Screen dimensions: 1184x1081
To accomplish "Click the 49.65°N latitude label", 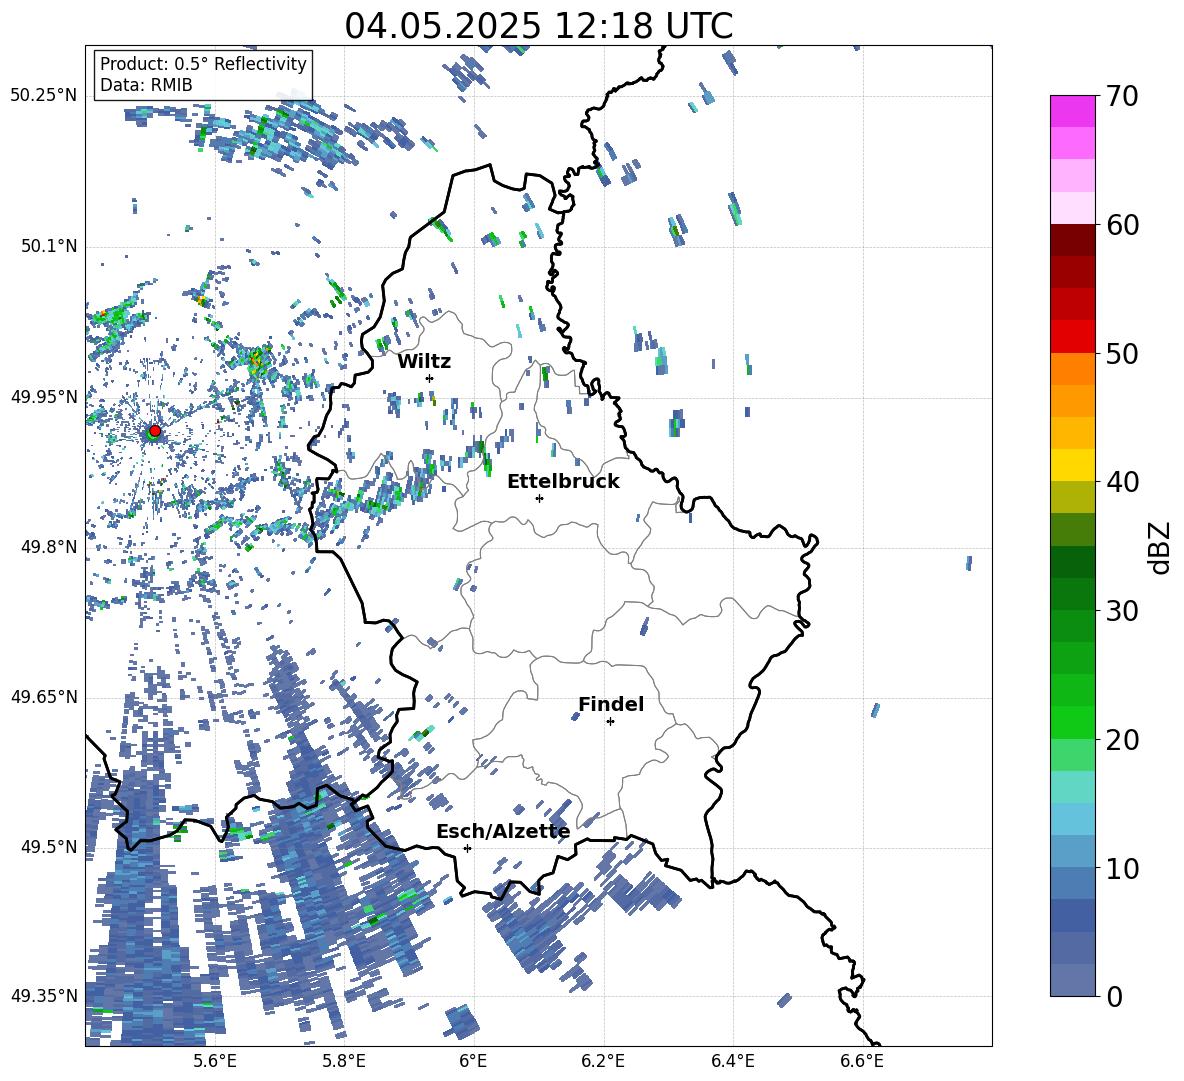I will pos(44,697).
